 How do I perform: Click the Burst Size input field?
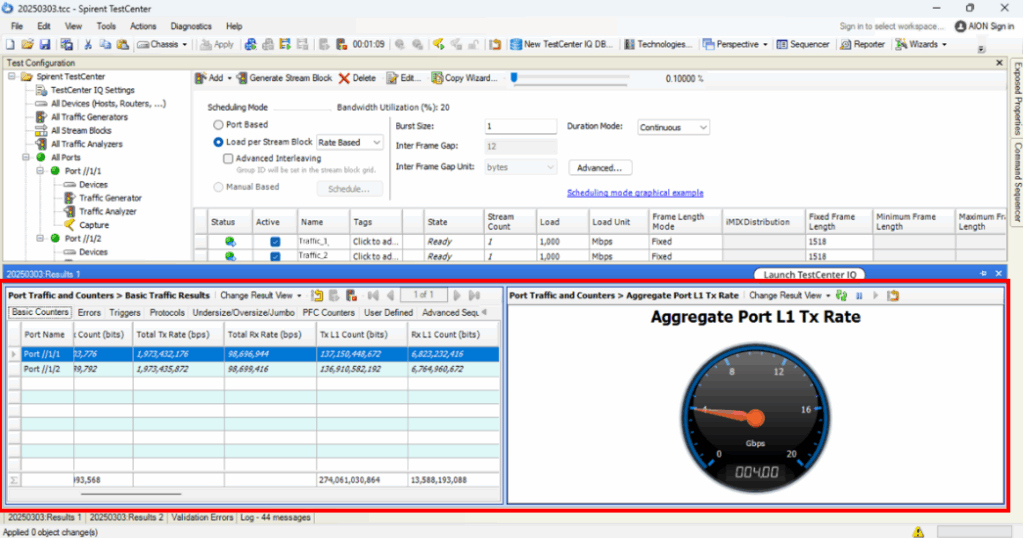coord(520,126)
